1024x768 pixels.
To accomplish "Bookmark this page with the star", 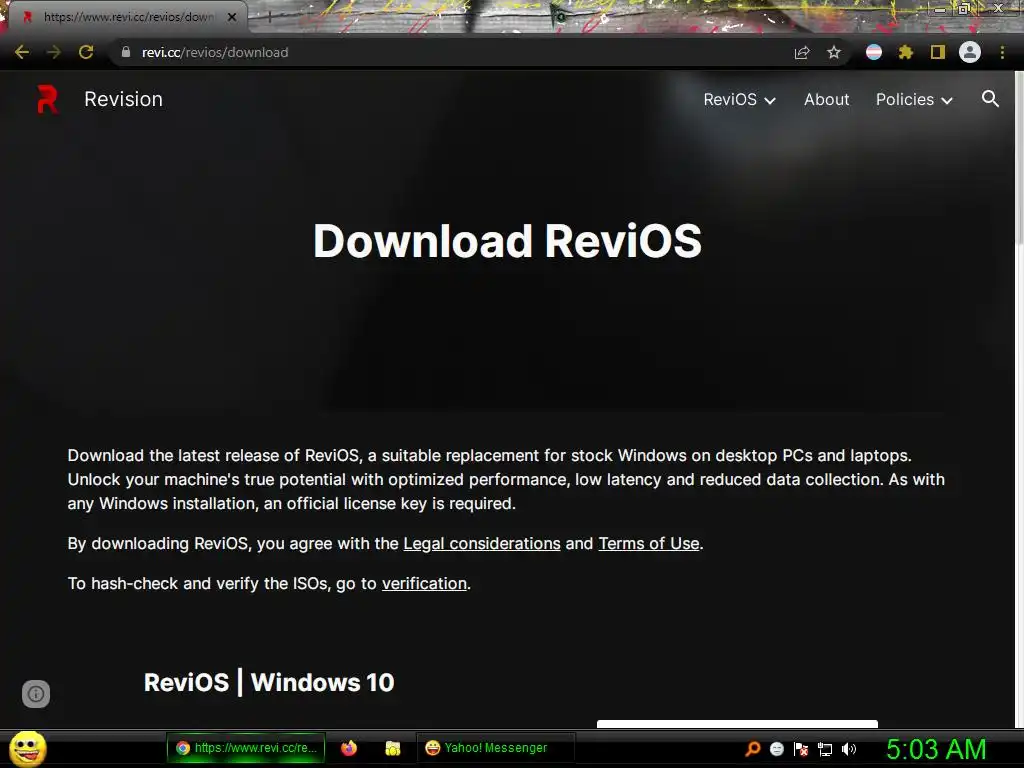I will point(834,52).
